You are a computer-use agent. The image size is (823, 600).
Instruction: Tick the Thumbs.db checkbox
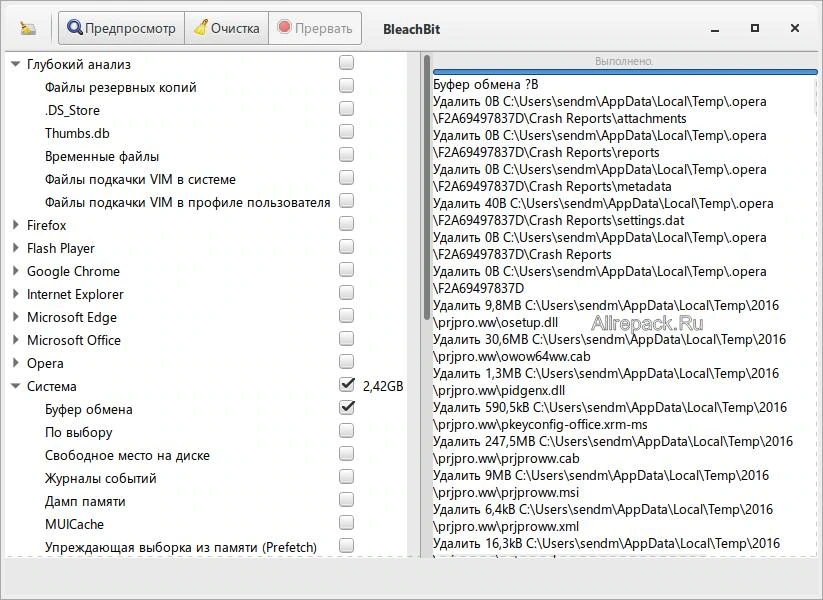click(346, 132)
